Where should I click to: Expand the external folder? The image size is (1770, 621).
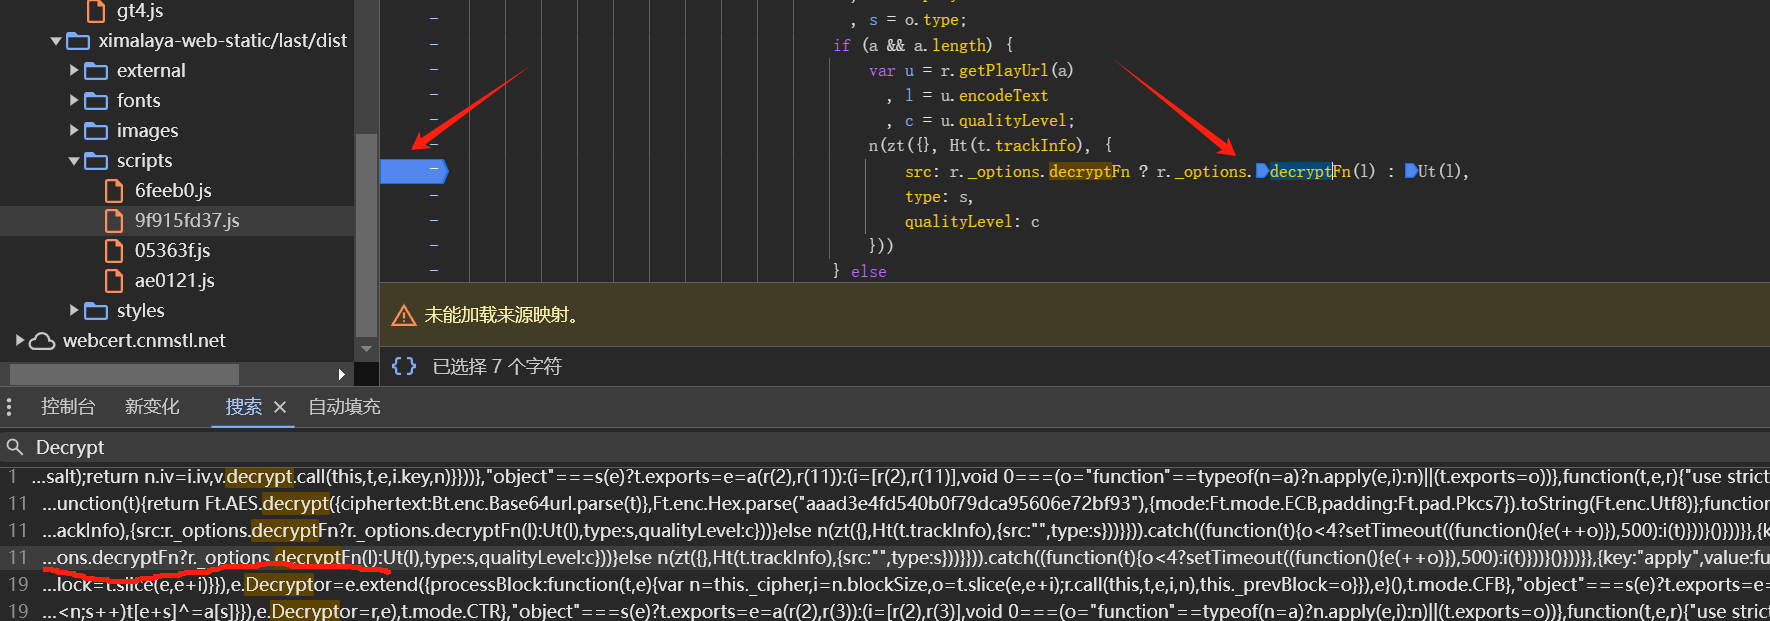[x=74, y=71]
